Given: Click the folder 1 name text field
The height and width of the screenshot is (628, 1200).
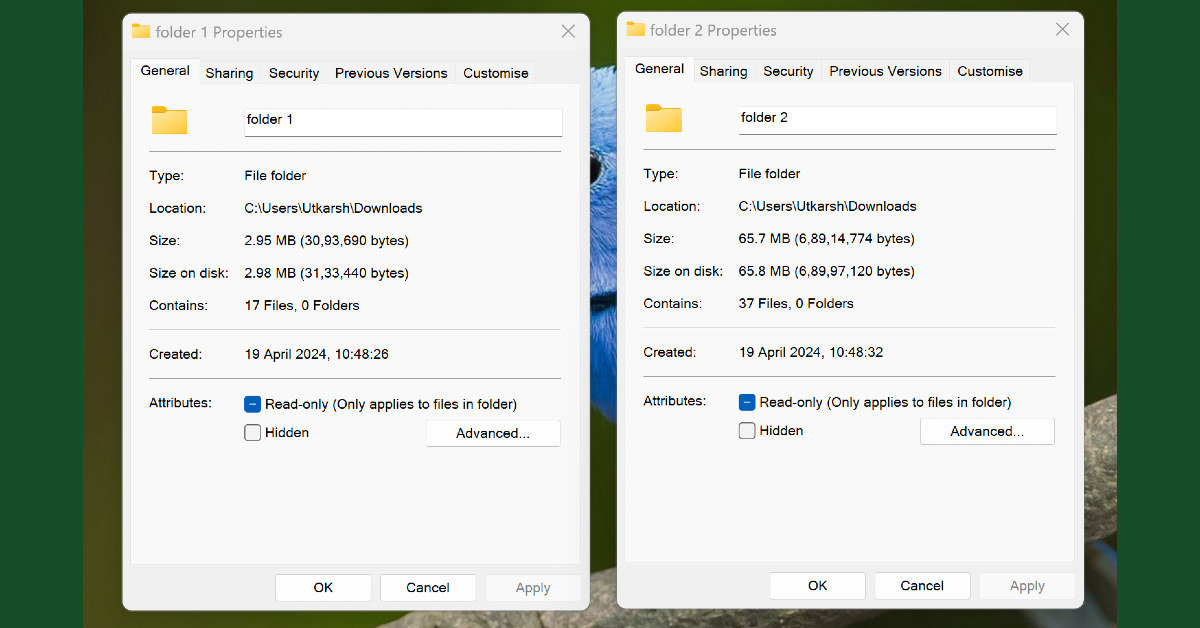Looking at the screenshot, I should point(402,121).
